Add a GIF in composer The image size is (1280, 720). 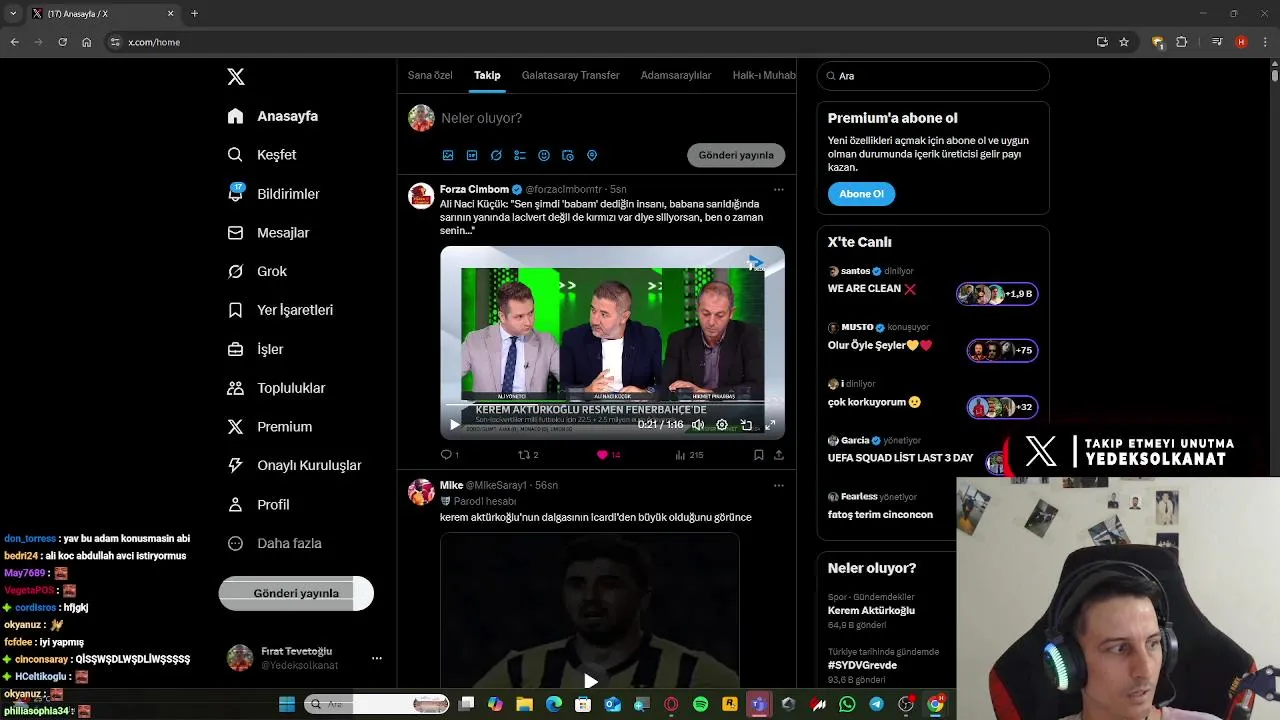click(472, 155)
